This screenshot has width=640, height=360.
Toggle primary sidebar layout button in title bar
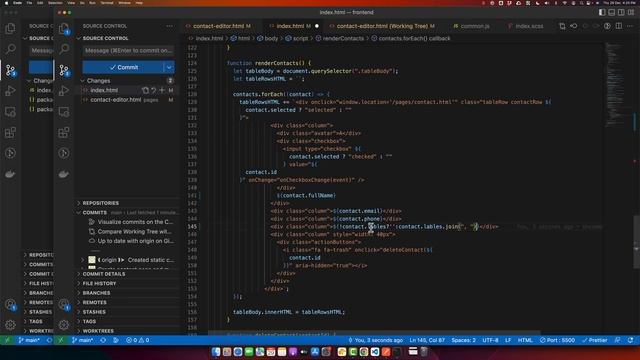coord(602,13)
